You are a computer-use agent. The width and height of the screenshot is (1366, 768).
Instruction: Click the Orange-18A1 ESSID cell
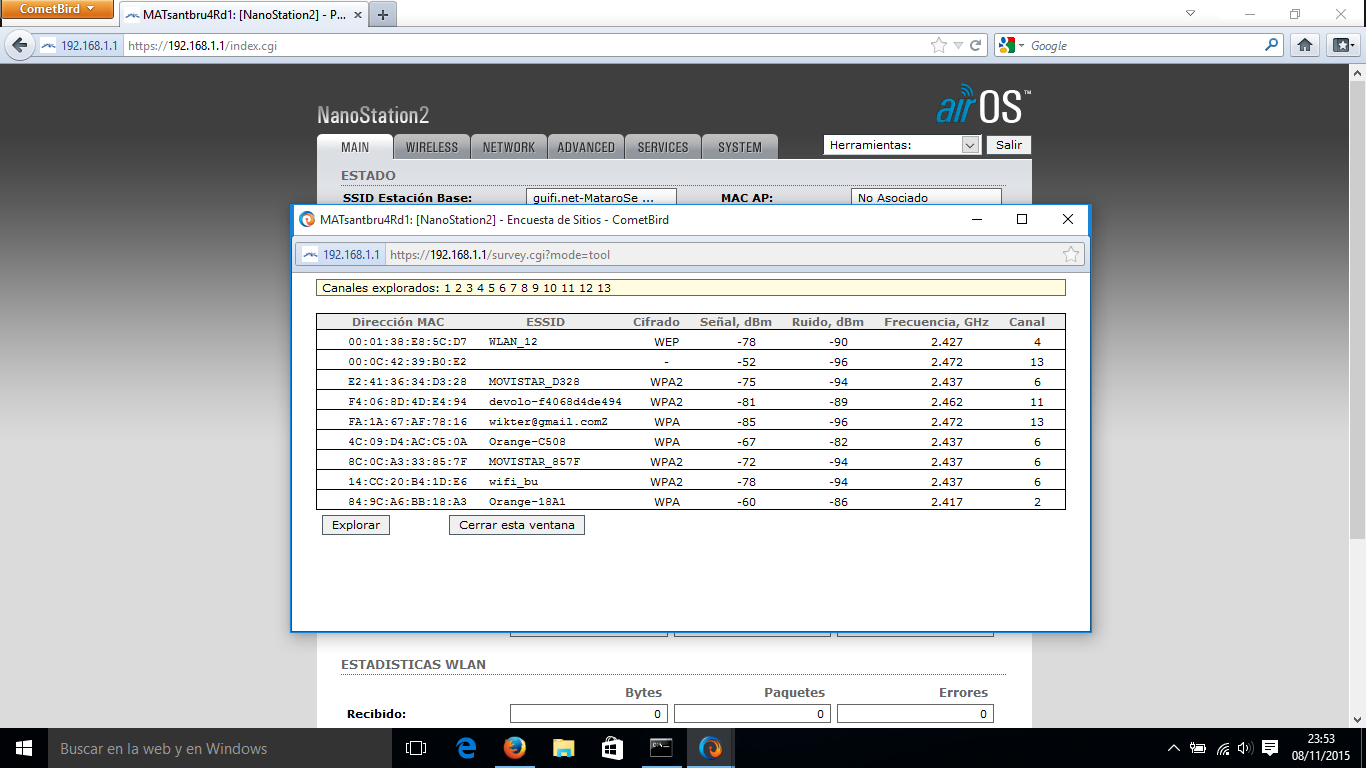[527, 502]
